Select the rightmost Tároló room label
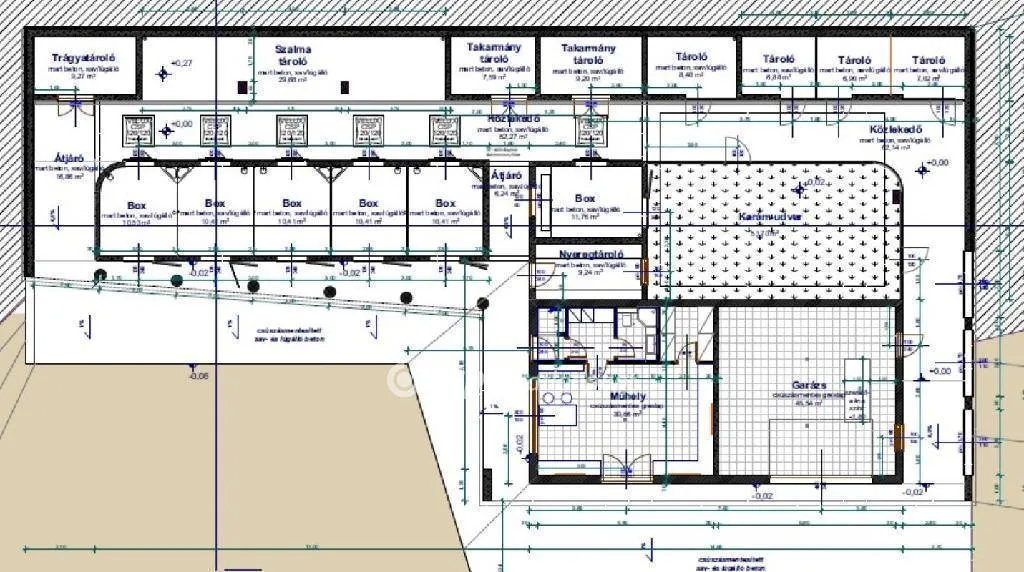Screen dimensions: 1024x572 [928, 60]
